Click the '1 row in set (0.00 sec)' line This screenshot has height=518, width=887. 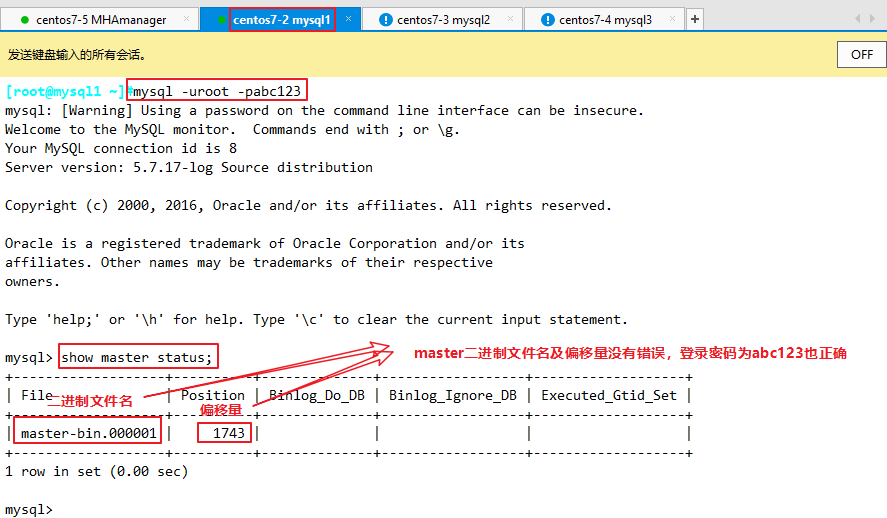97,472
